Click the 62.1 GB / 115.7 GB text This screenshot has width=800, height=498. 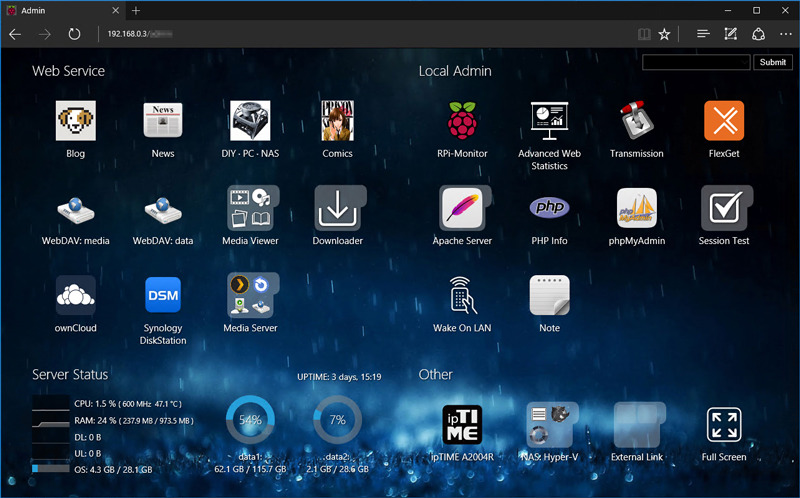250,469
